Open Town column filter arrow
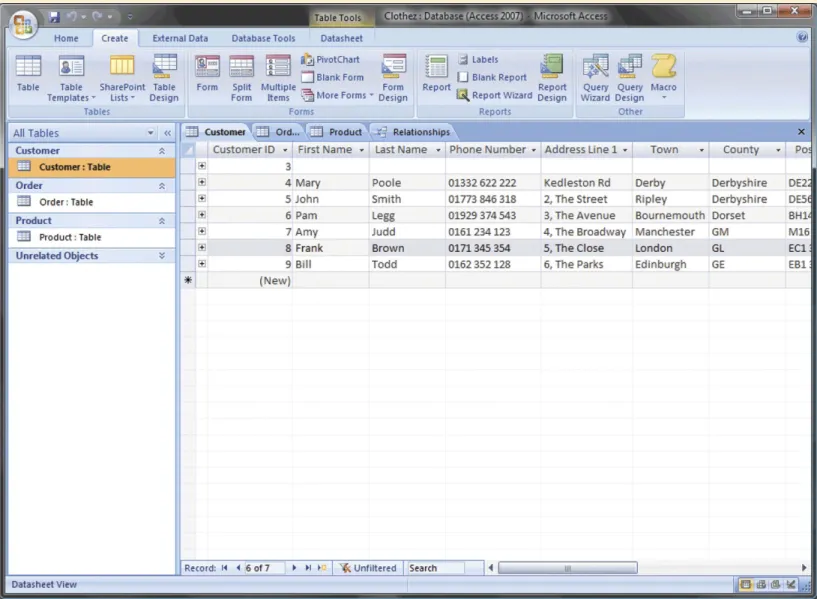Viewport: 817px width, 599px height. pyautogui.click(x=702, y=150)
